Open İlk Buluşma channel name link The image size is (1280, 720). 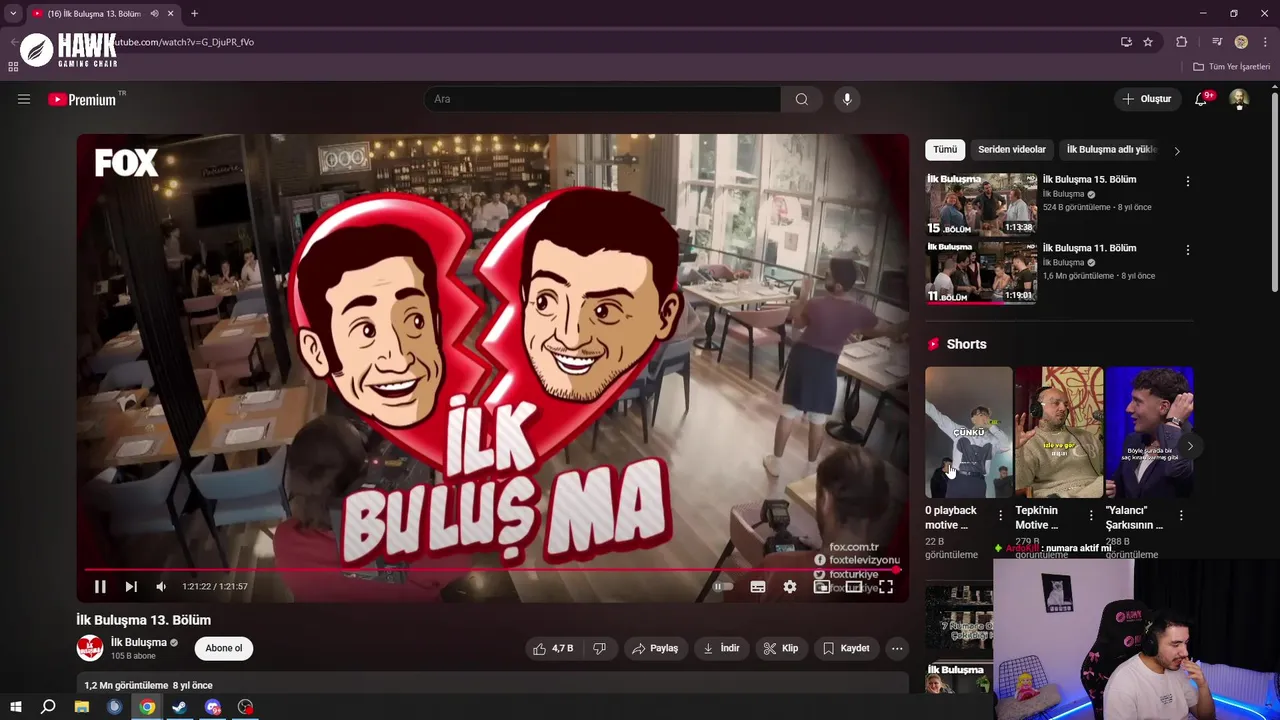[139, 642]
